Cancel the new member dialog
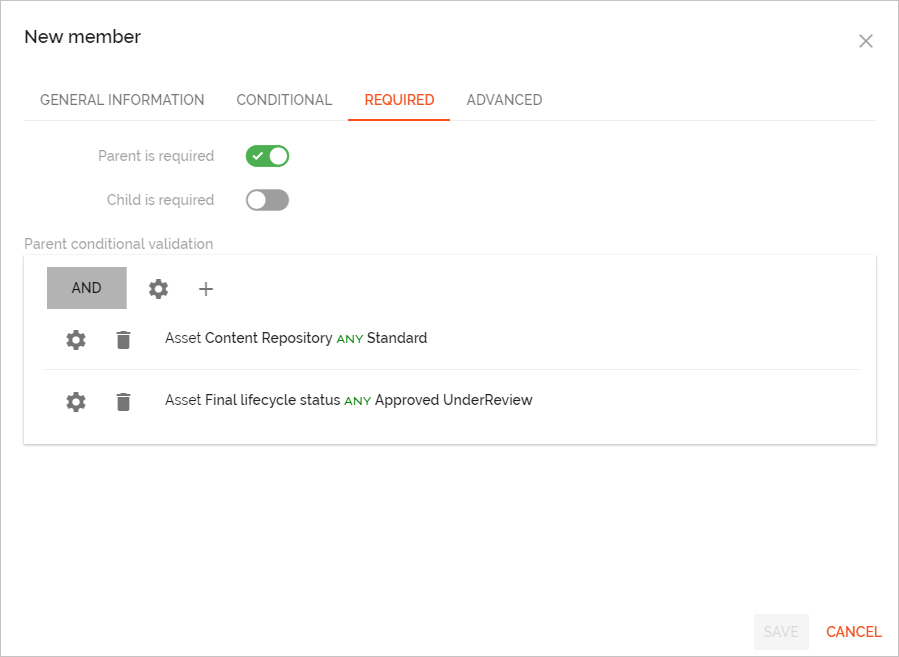 click(x=853, y=631)
